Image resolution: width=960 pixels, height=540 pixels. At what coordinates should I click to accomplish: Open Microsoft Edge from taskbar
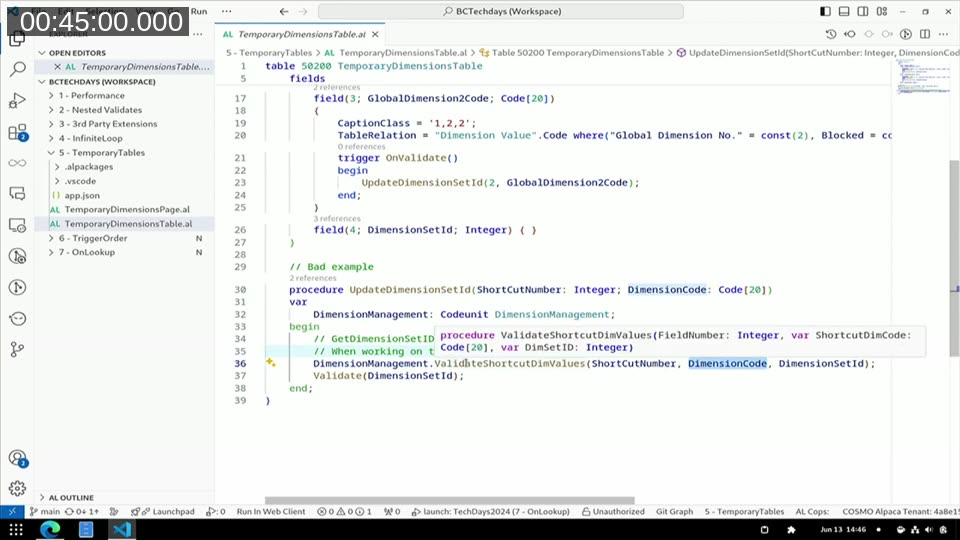tap(50, 529)
